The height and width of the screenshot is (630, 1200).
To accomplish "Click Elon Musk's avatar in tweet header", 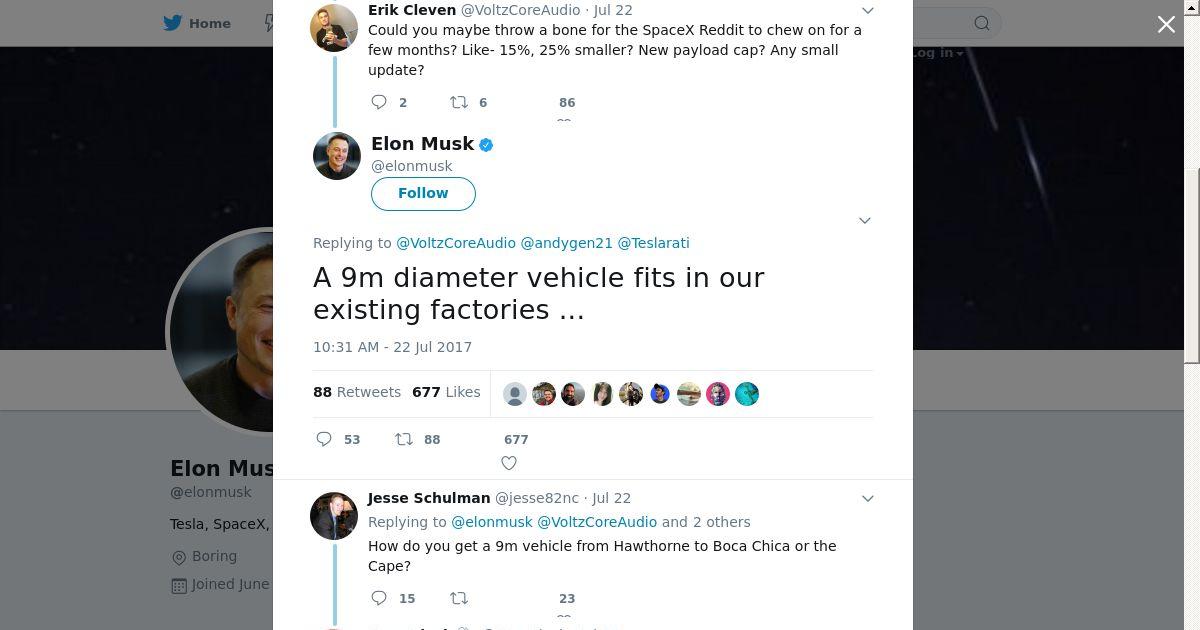I will pos(337,156).
